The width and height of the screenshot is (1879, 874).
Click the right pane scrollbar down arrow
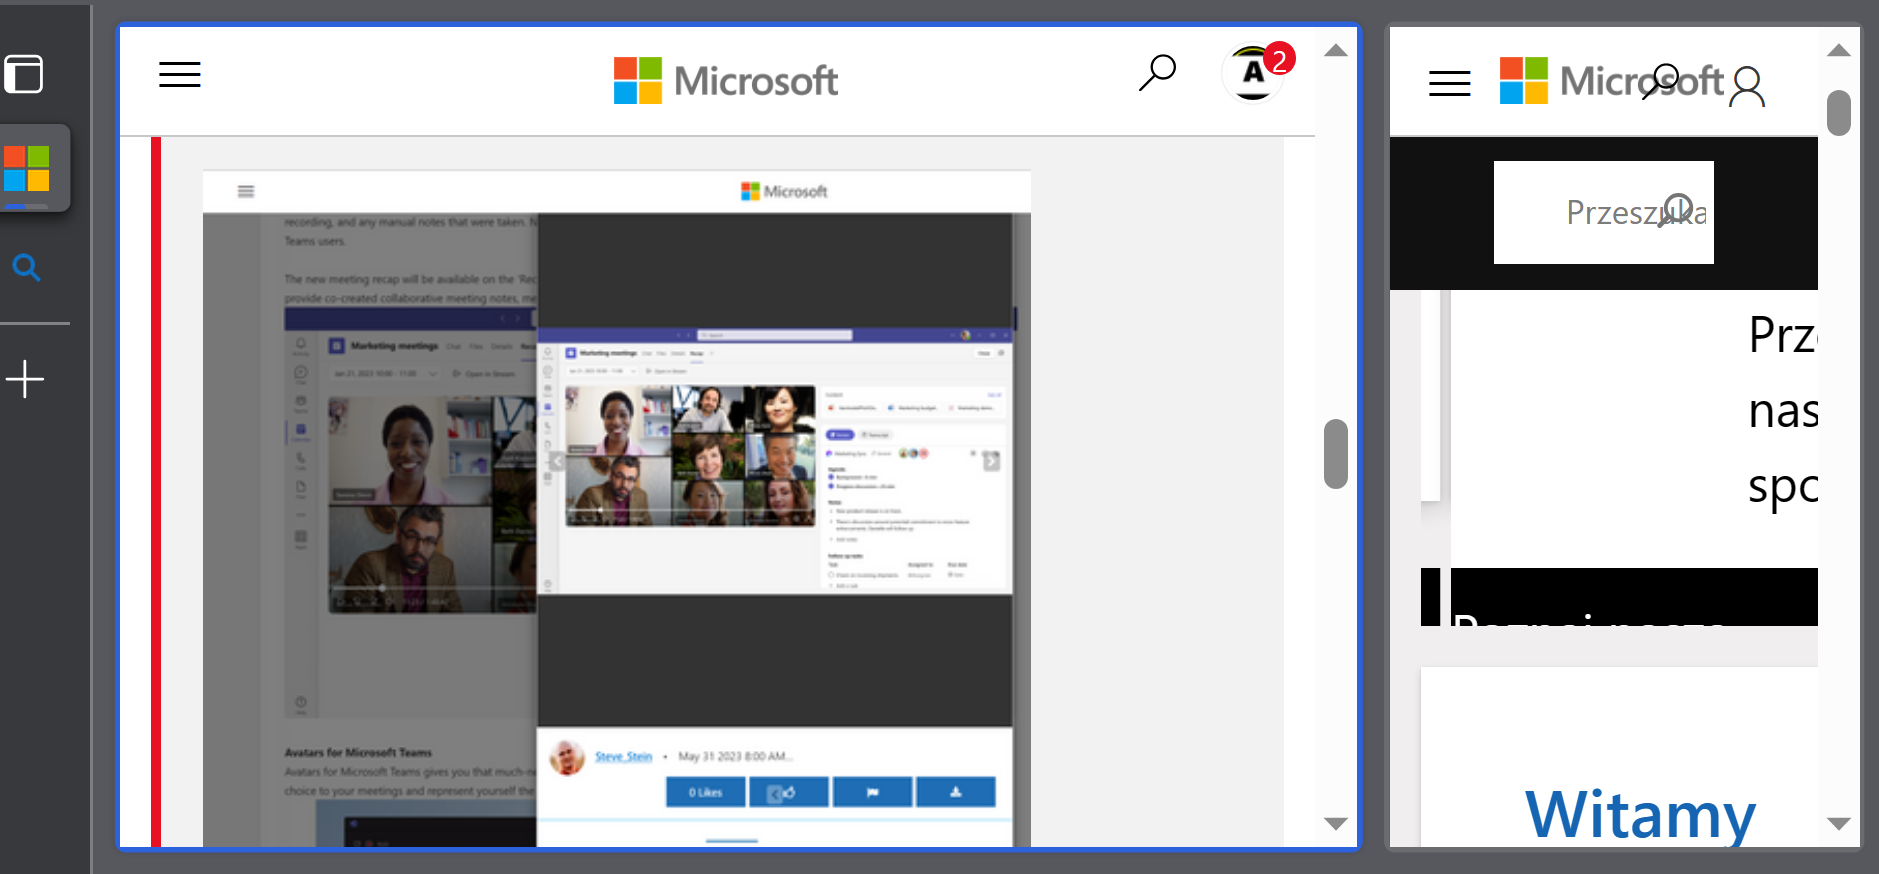click(1838, 824)
